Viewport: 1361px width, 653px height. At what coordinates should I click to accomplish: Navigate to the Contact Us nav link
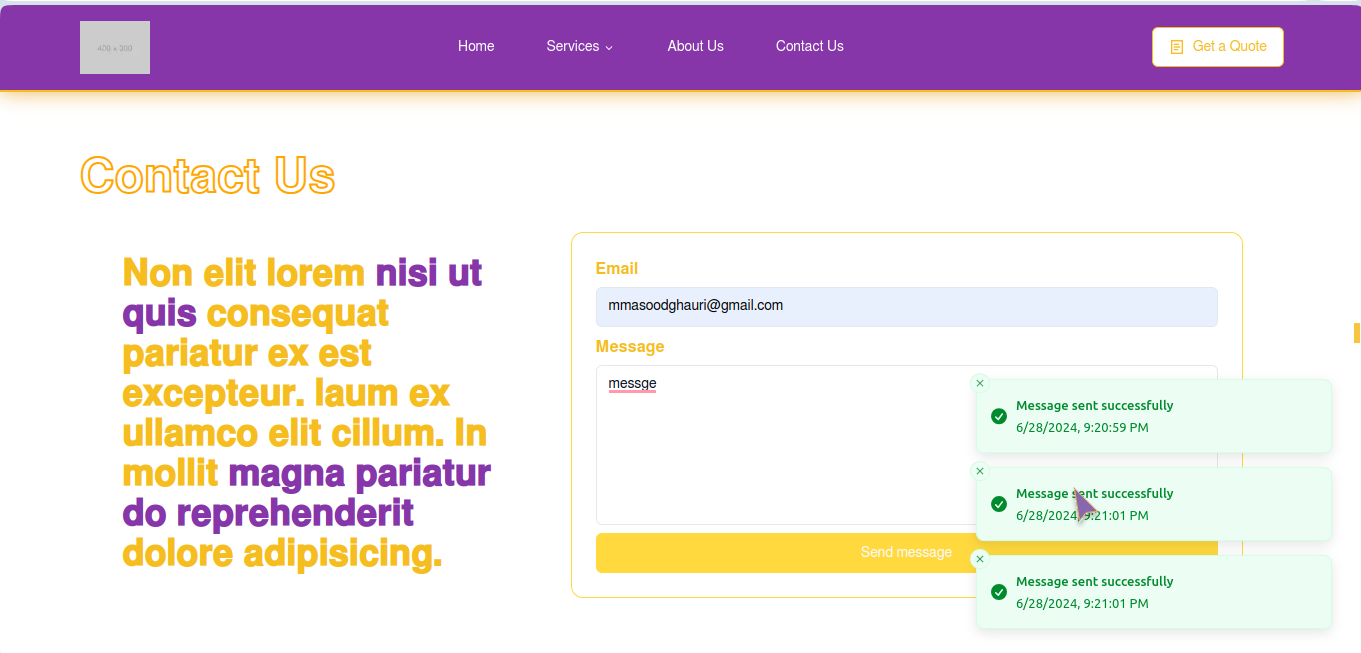pos(809,46)
